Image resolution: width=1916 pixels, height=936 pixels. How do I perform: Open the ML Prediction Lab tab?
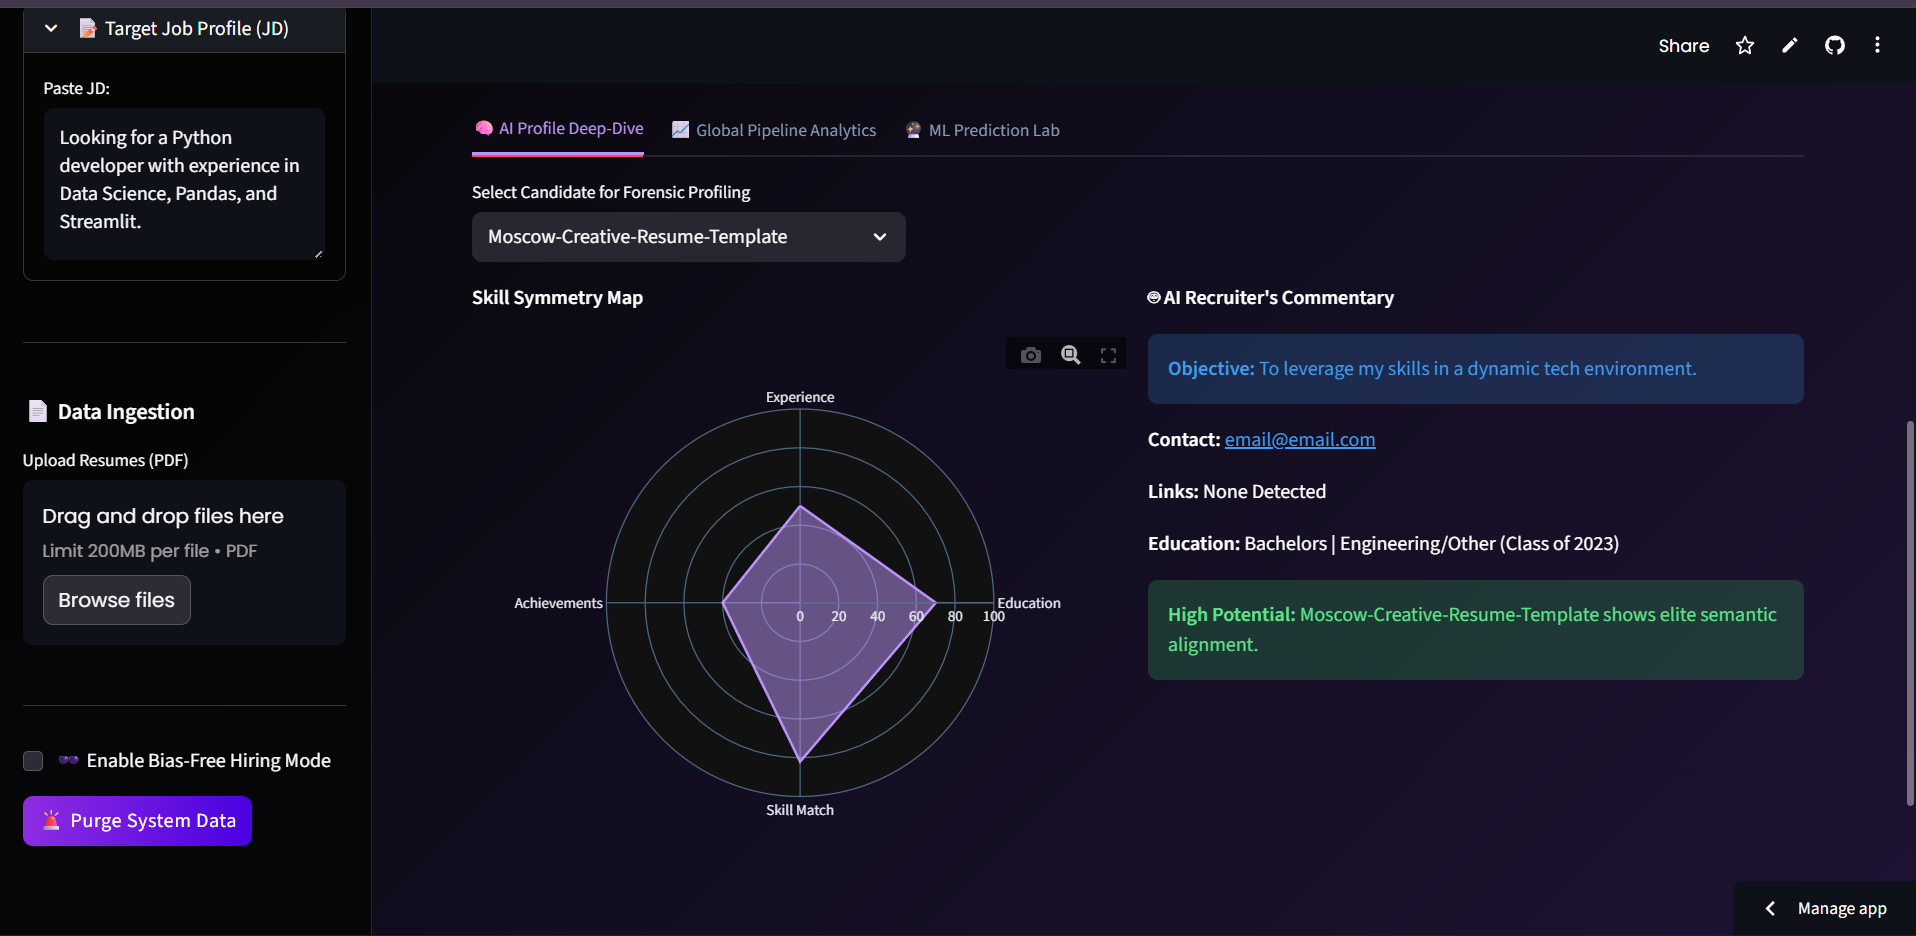pyautogui.click(x=993, y=130)
